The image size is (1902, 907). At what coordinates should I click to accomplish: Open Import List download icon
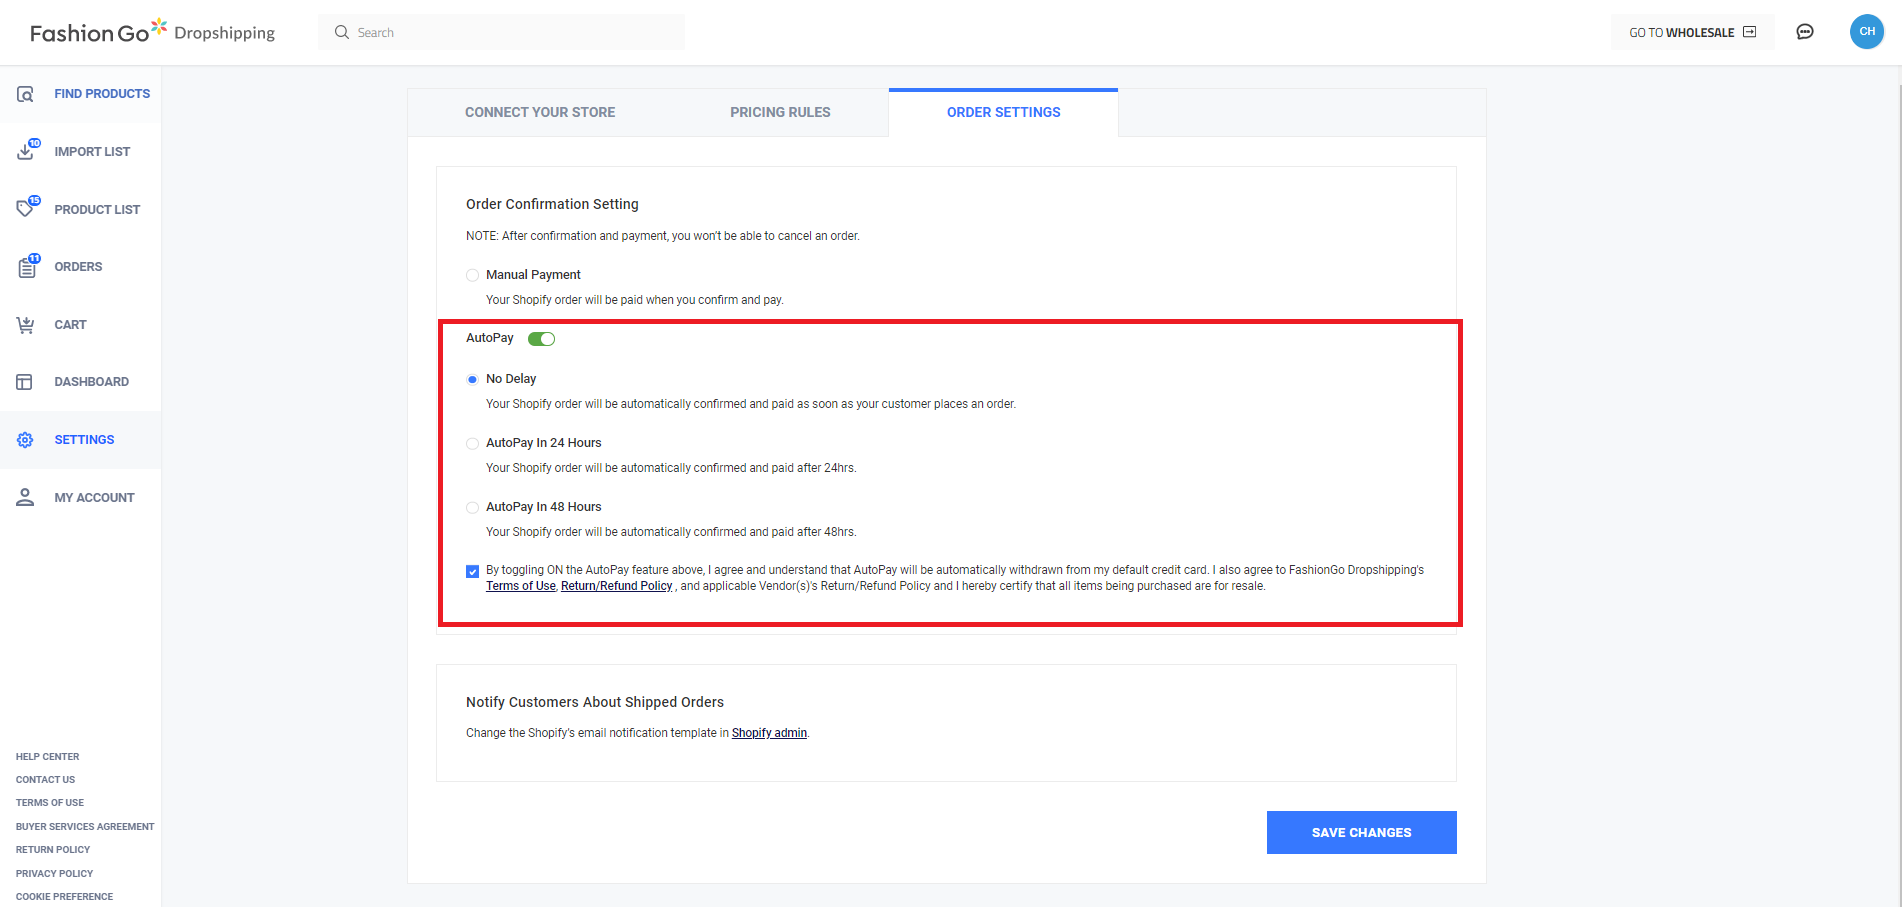pyautogui.click(x=26, y=152)
